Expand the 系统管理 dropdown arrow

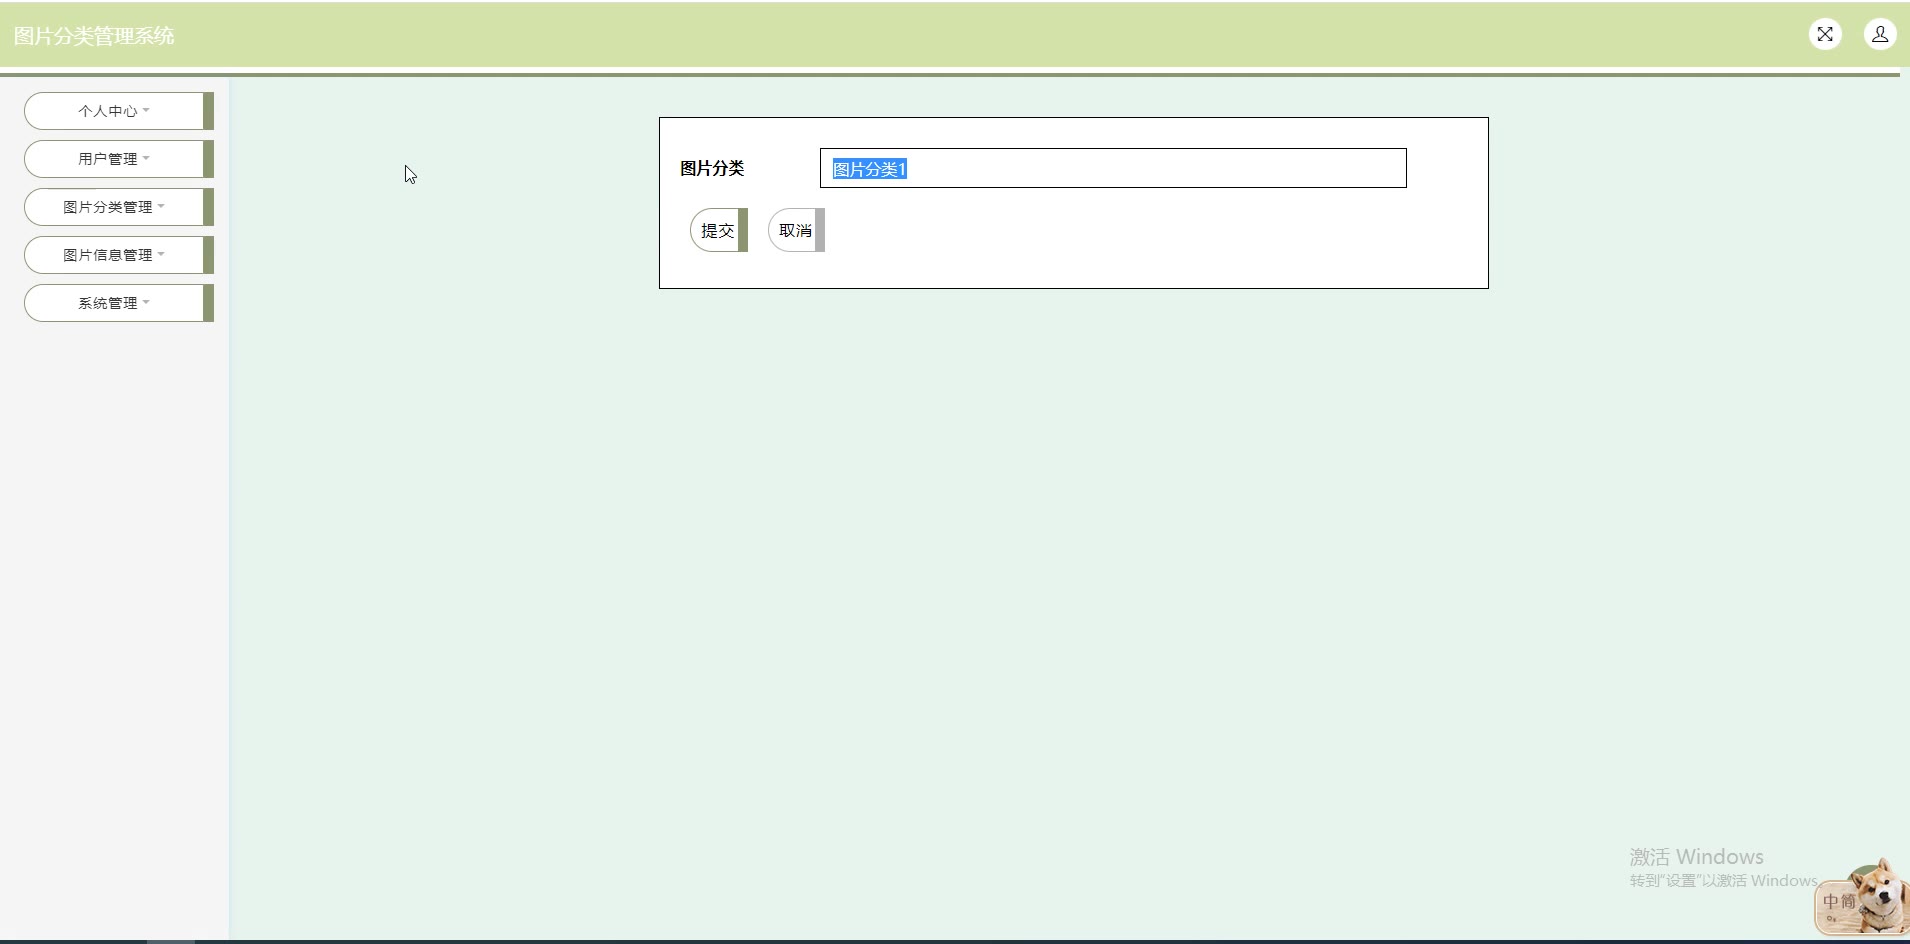(x=146, y=302)
